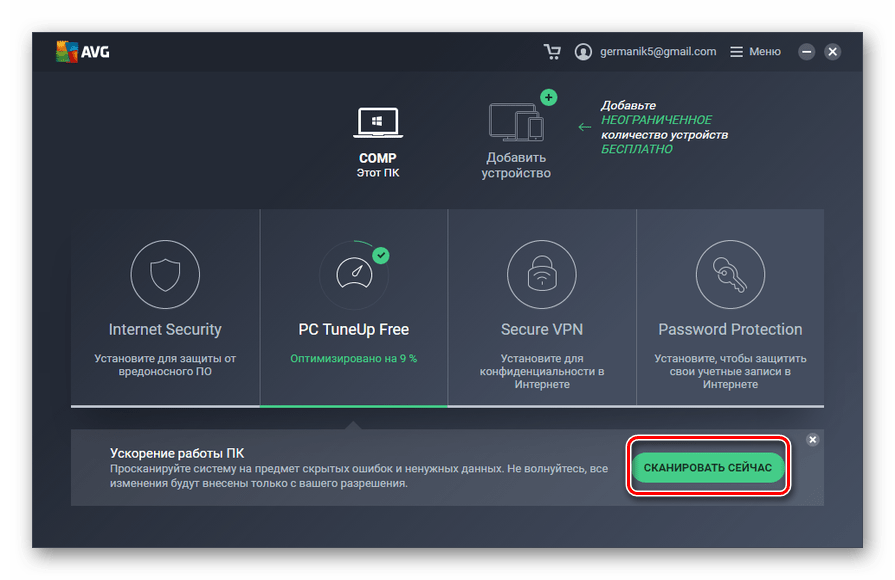Click Оптимизировано на 9 % status
Screen dimensions: 895x580
pyautogui.click(x=354, y=359)
